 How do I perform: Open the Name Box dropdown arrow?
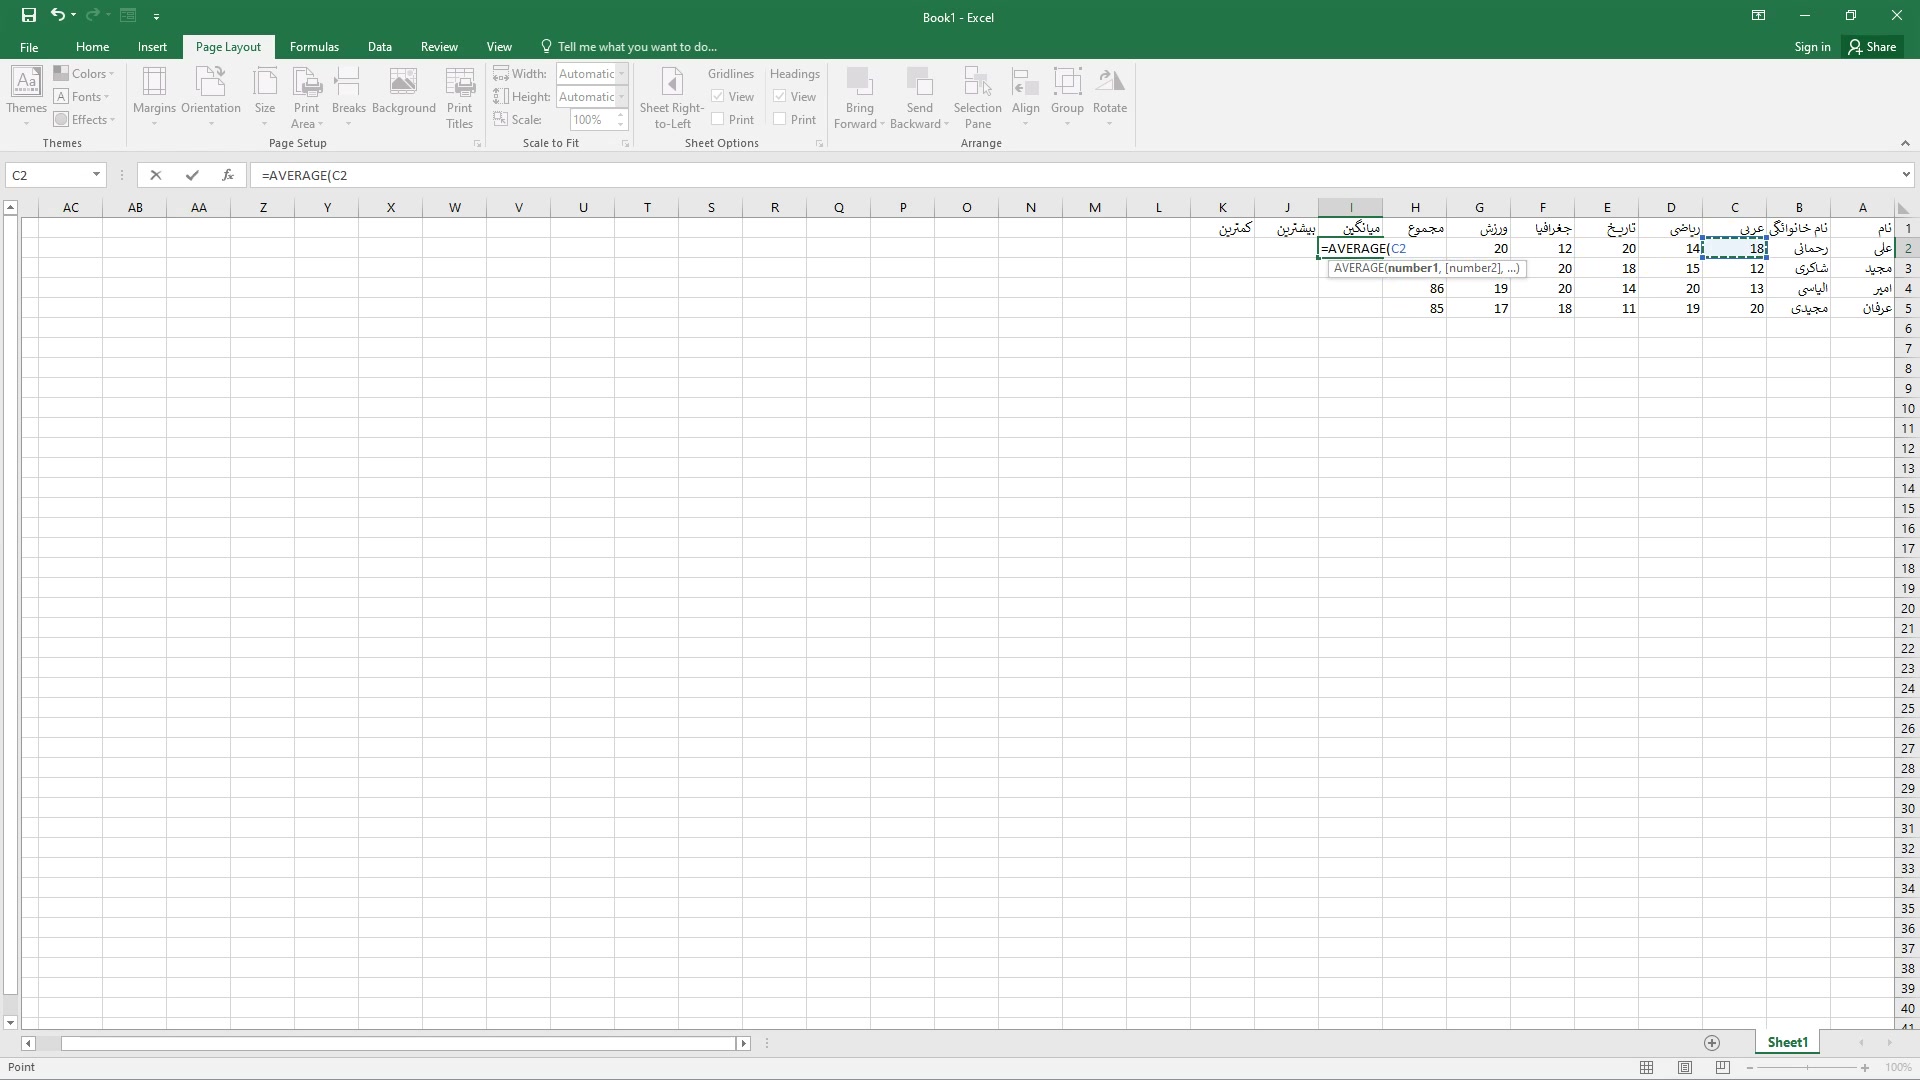point(96,175)
